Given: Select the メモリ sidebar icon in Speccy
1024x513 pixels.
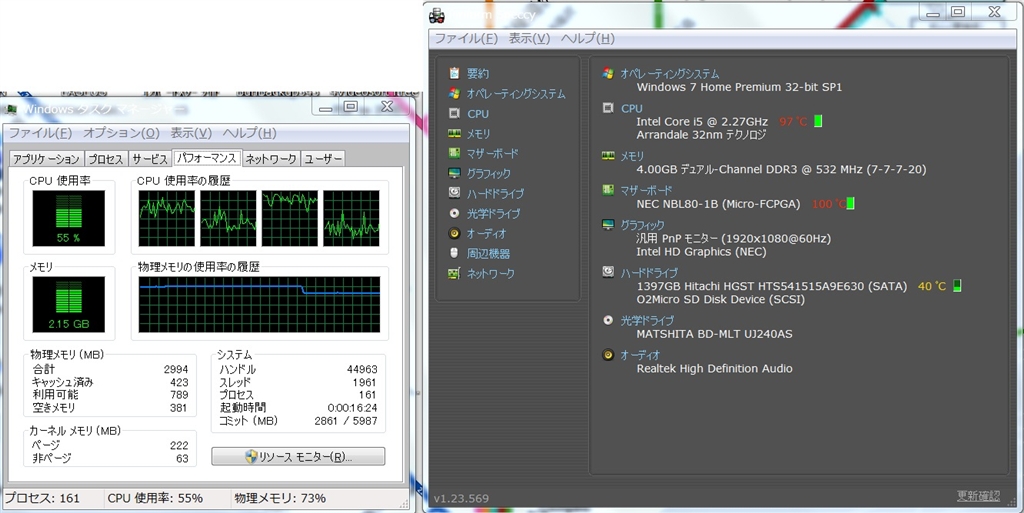Looking at the screenshot, I should click(455, 133).
